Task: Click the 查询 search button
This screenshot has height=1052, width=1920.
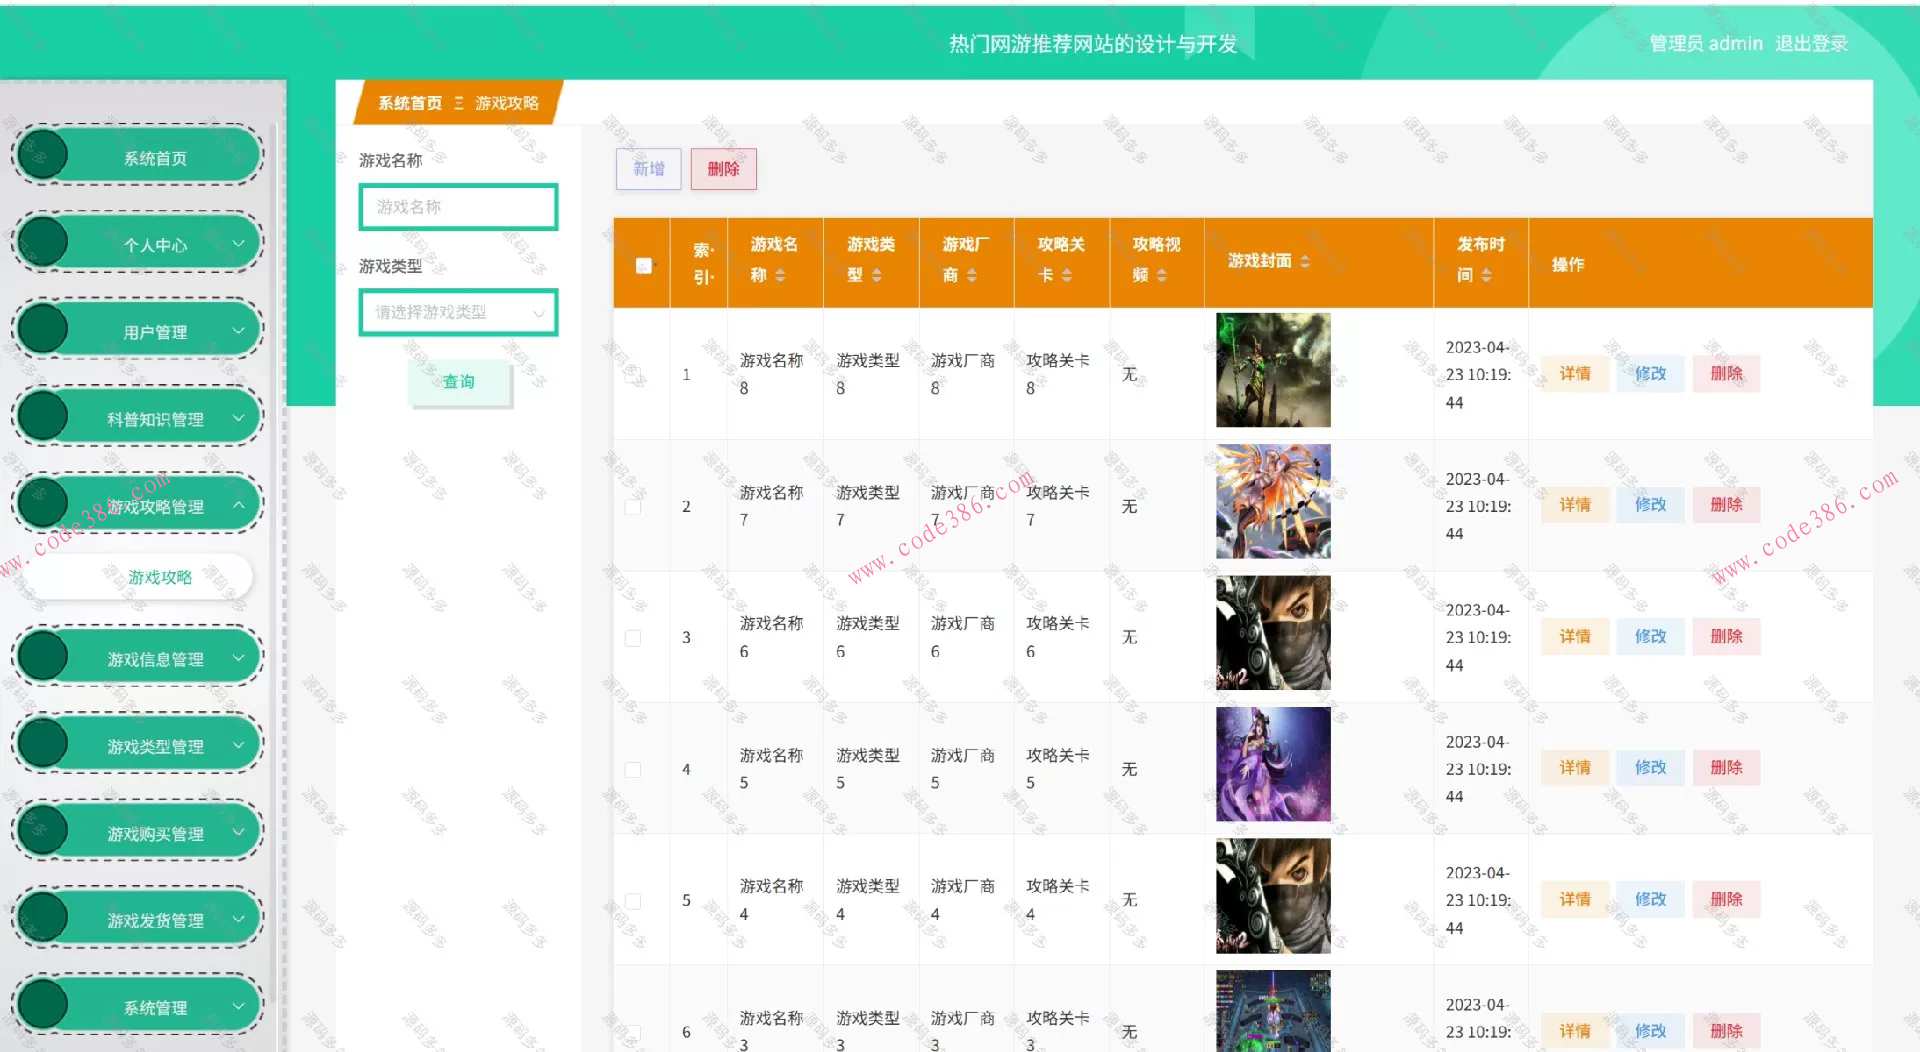Action: click(x=459, y=382)
